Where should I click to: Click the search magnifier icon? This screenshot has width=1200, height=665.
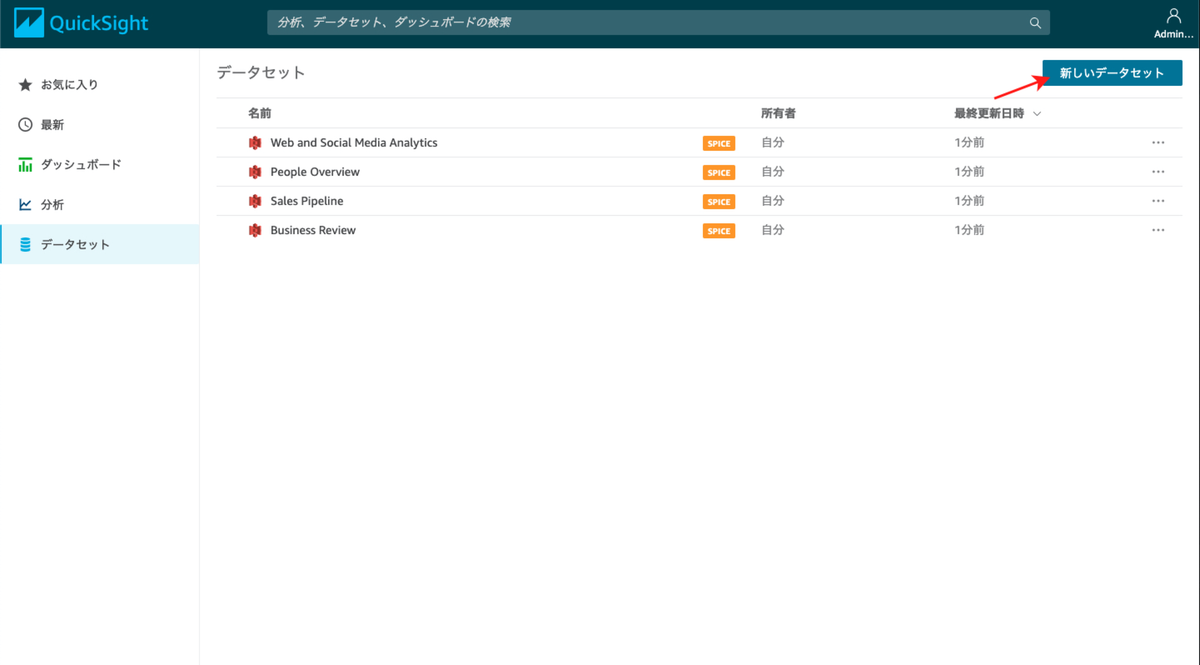[x=1036, y=23]
